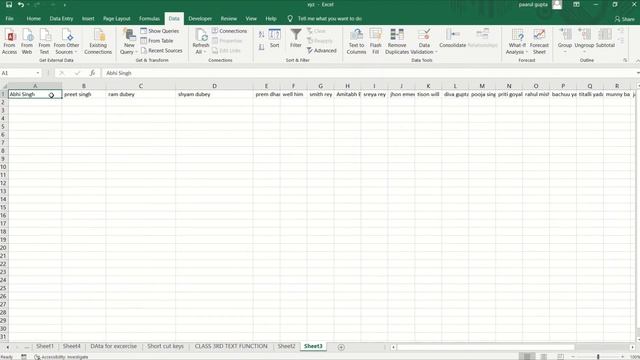Expand the Name Box dropdown arrow
The image size is (640, 360).
38,73
